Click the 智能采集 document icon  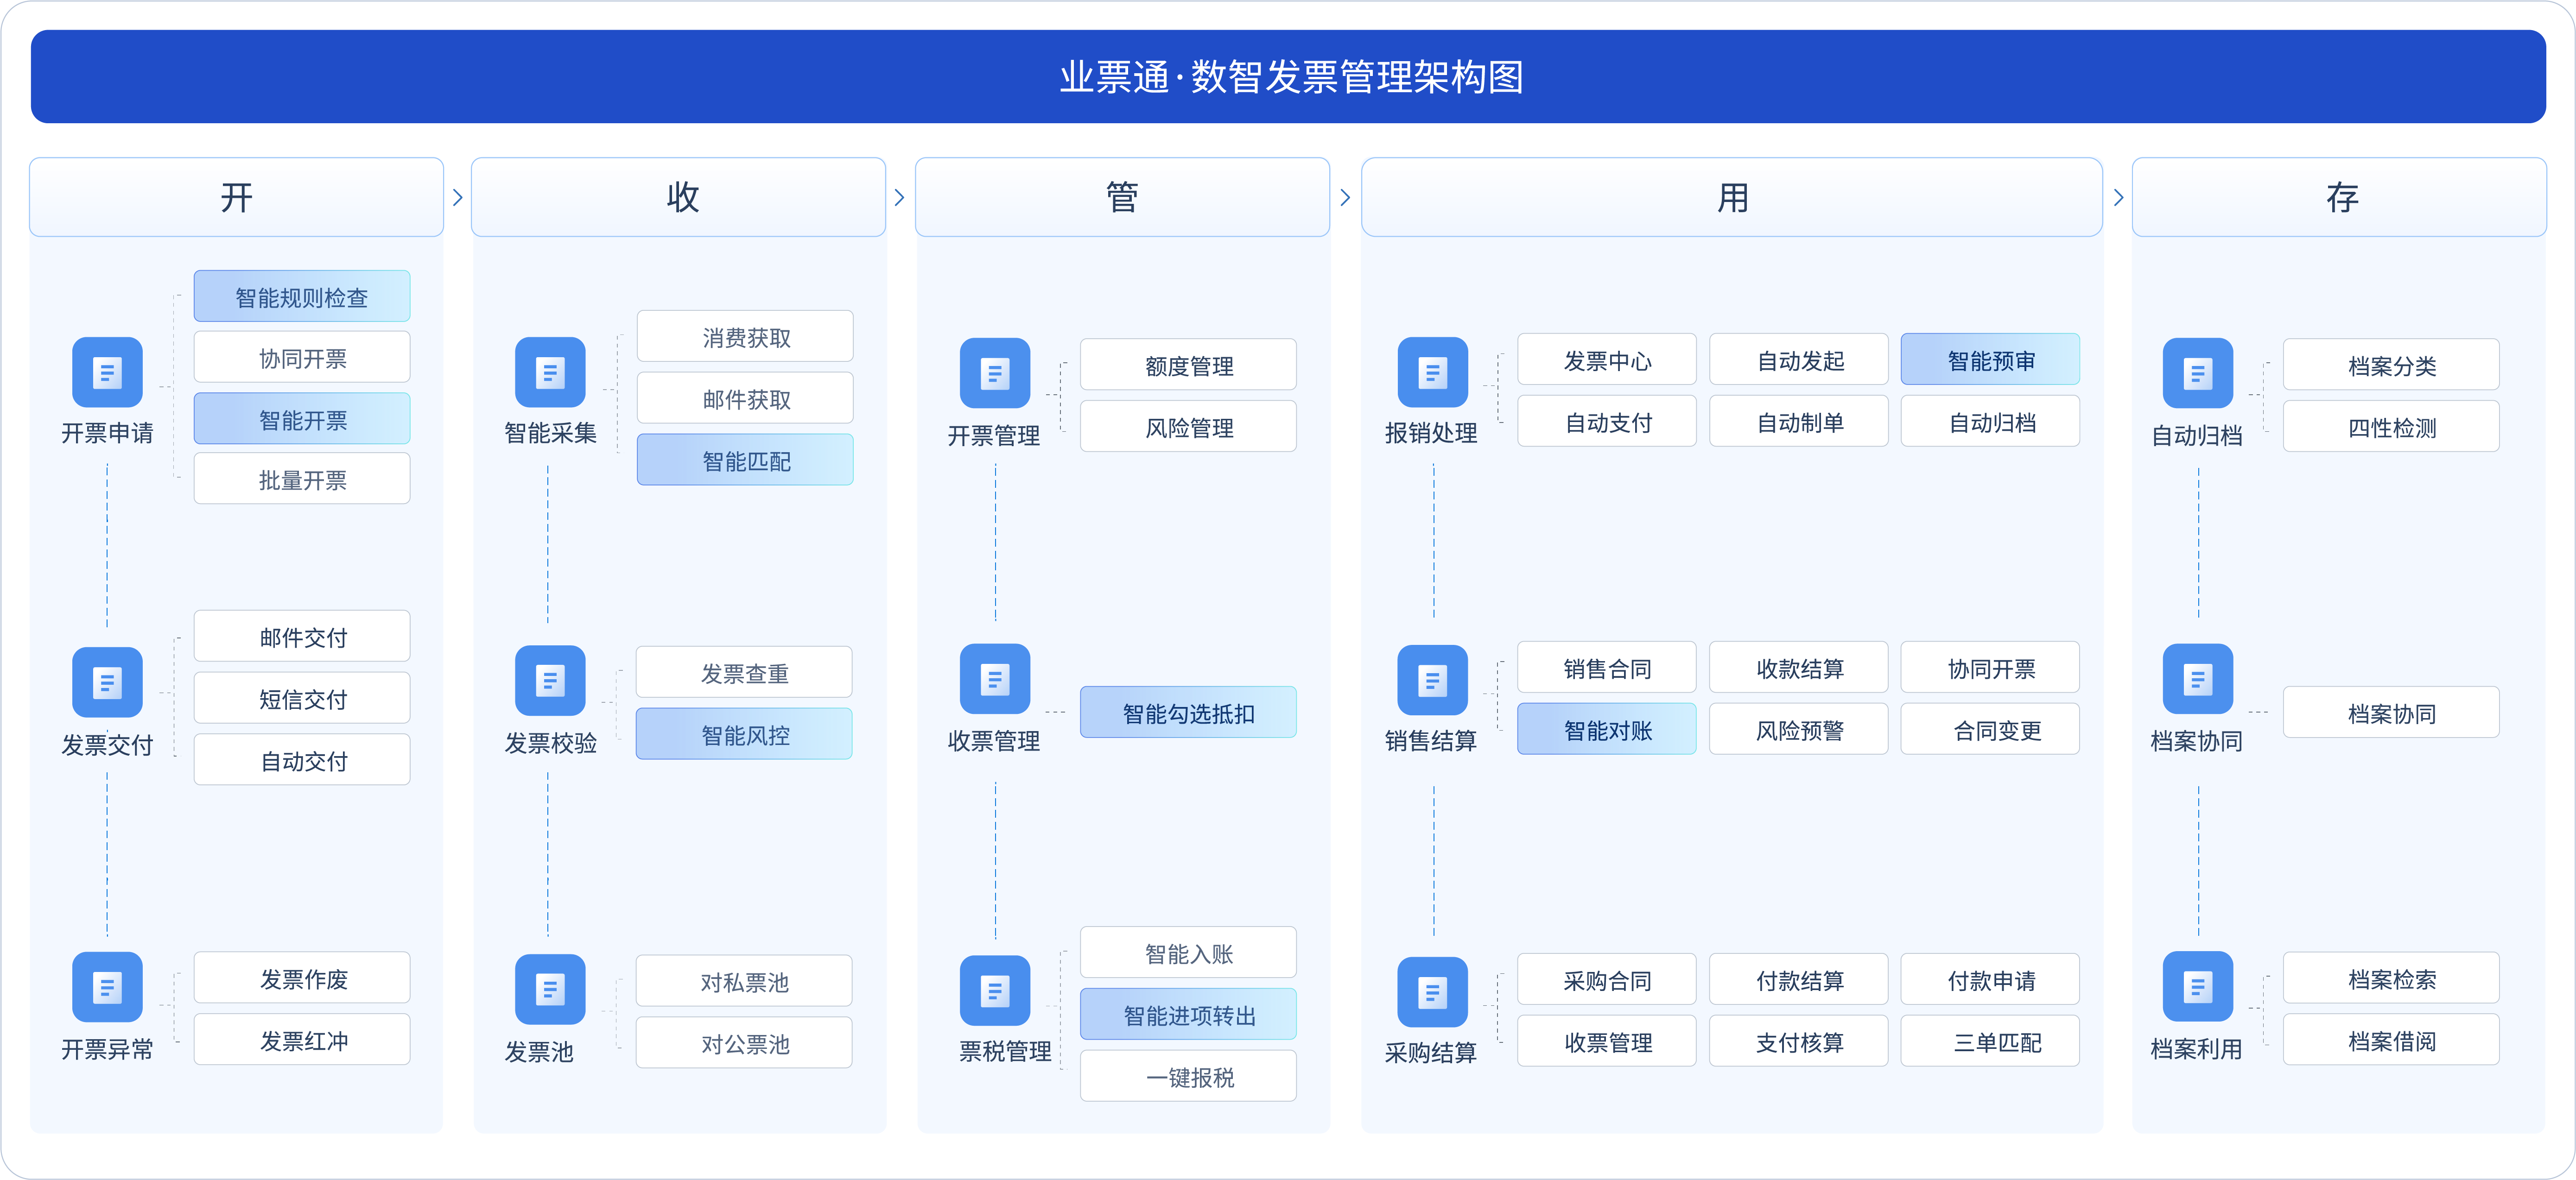(550, 373)
